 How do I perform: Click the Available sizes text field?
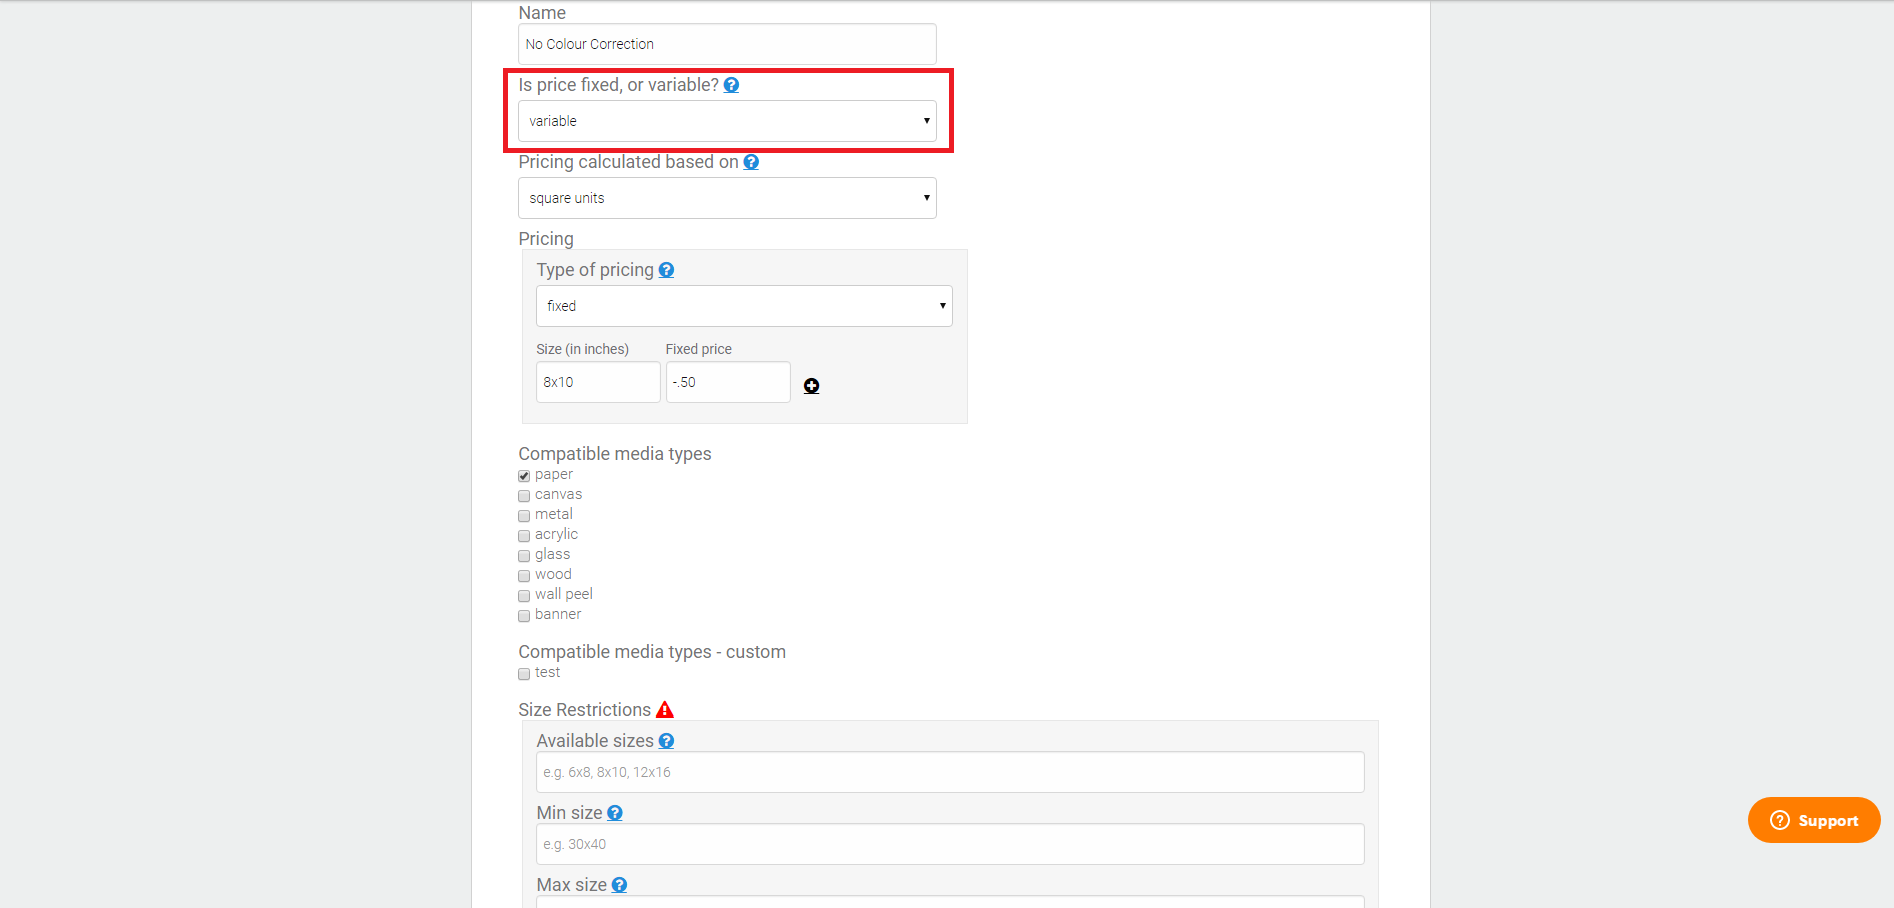click(x=950, y=772)
